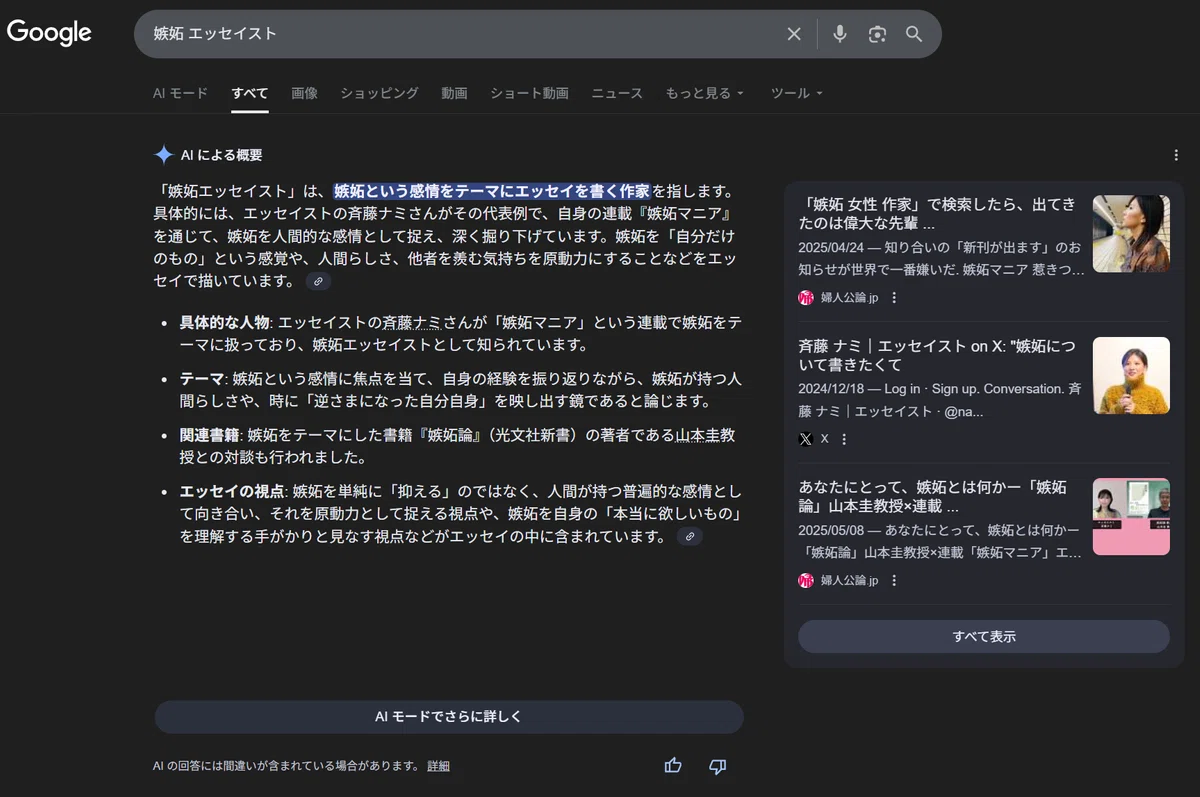1200x797 pixels.
Task: Open 詳細 link about AI answer errors
Action: coord(438,766)
